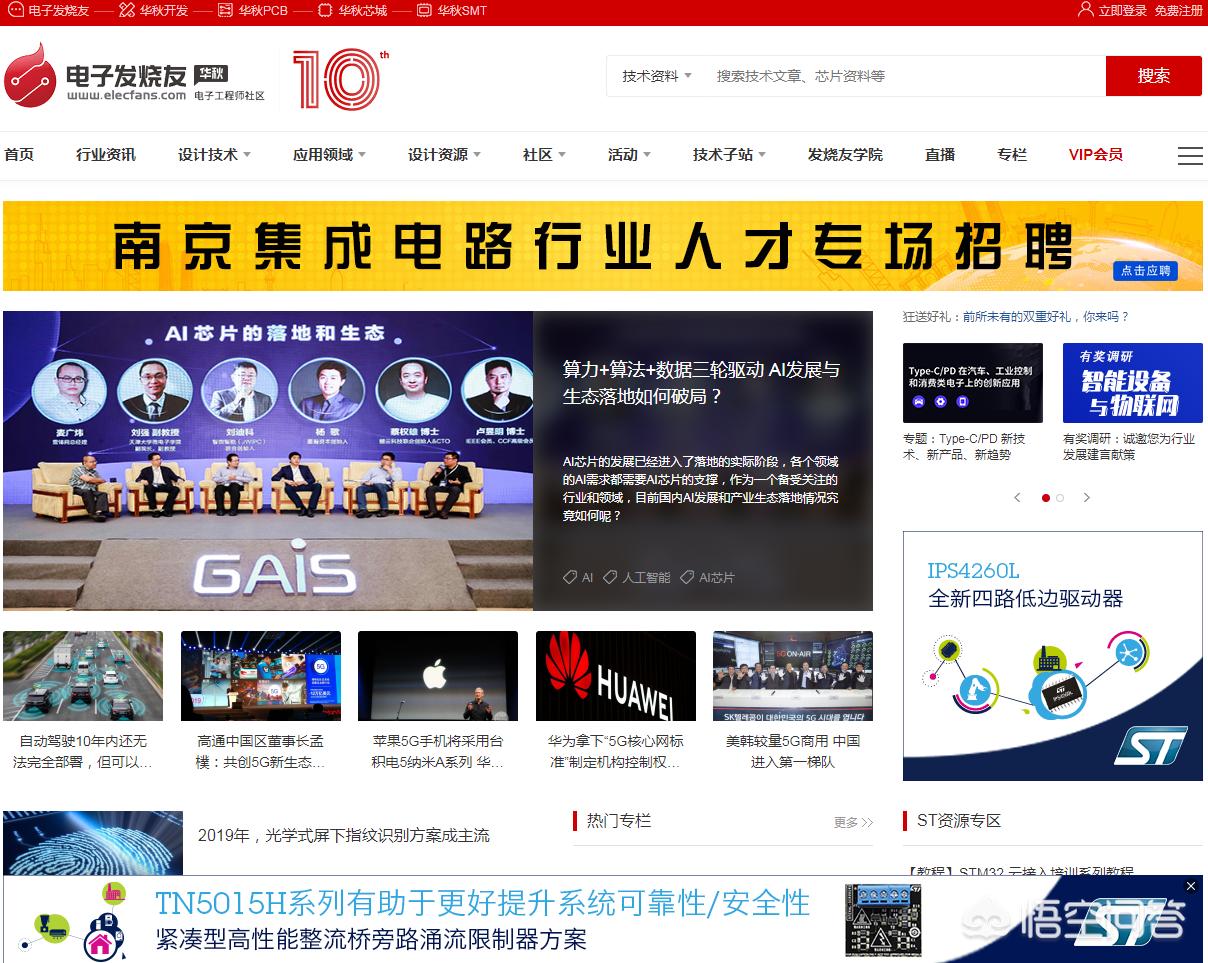Open the 智能设备与物联网 survey thumbnail

[1133, 383]
